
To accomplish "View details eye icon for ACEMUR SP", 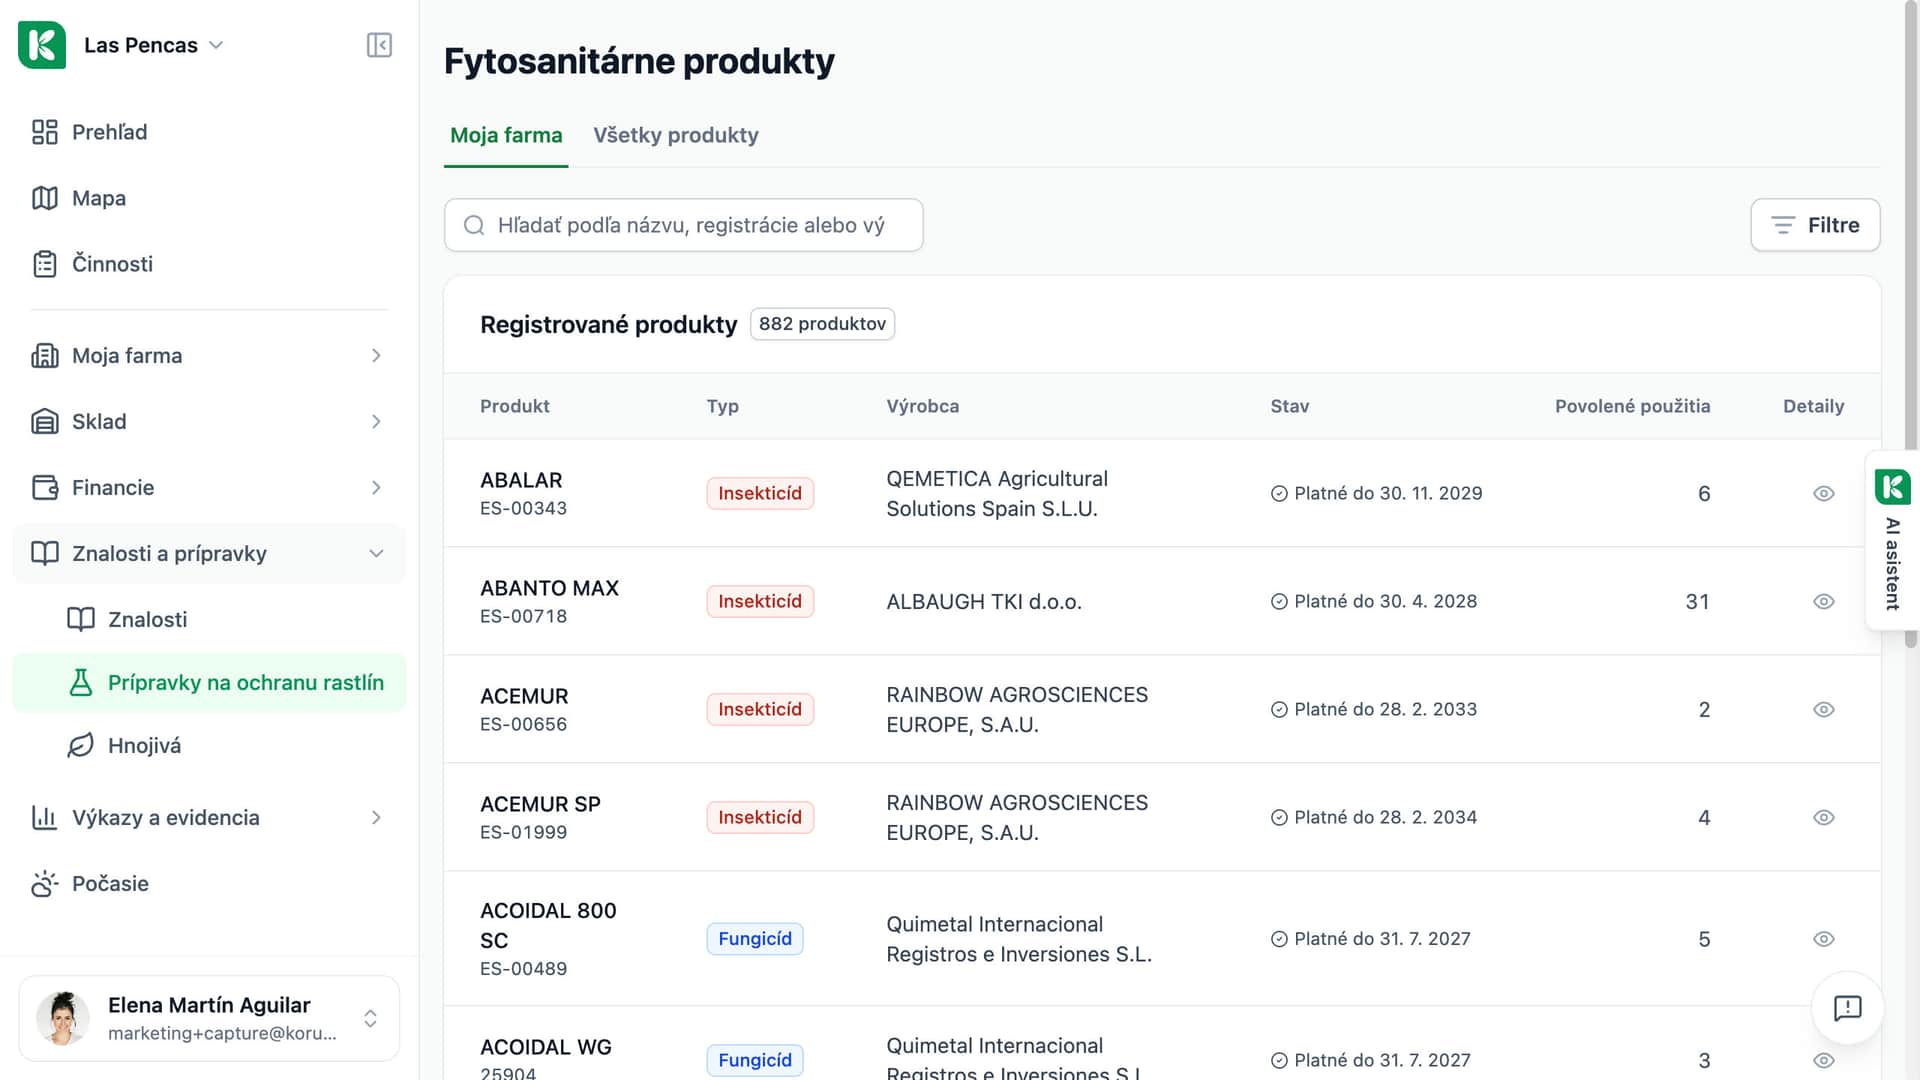I will (x=1823, y=818).
